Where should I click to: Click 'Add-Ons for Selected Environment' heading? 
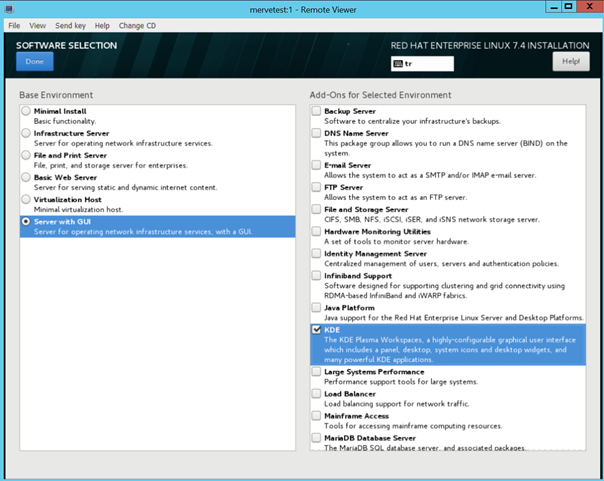click(381, 95)
